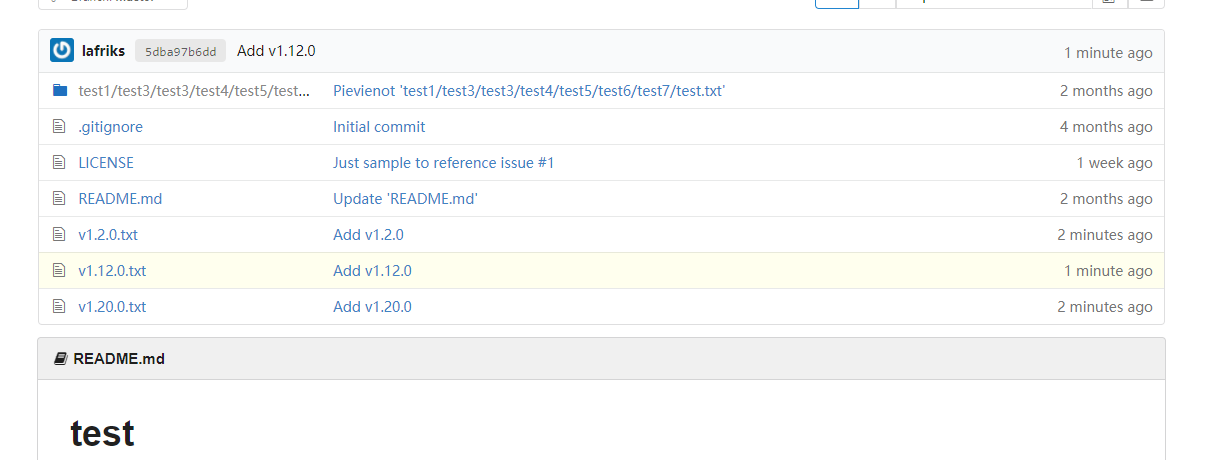The width and height of the screenshot is (1205, 460).
Task: Open README.md in the file list
Action: tap(120, 199)
